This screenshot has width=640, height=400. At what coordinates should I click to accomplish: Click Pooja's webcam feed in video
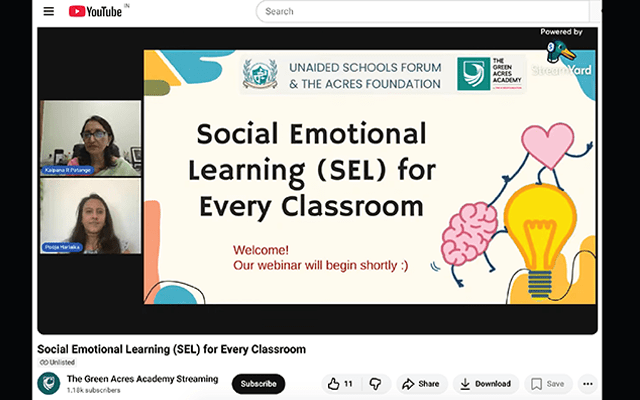click(x=90, y=214)
